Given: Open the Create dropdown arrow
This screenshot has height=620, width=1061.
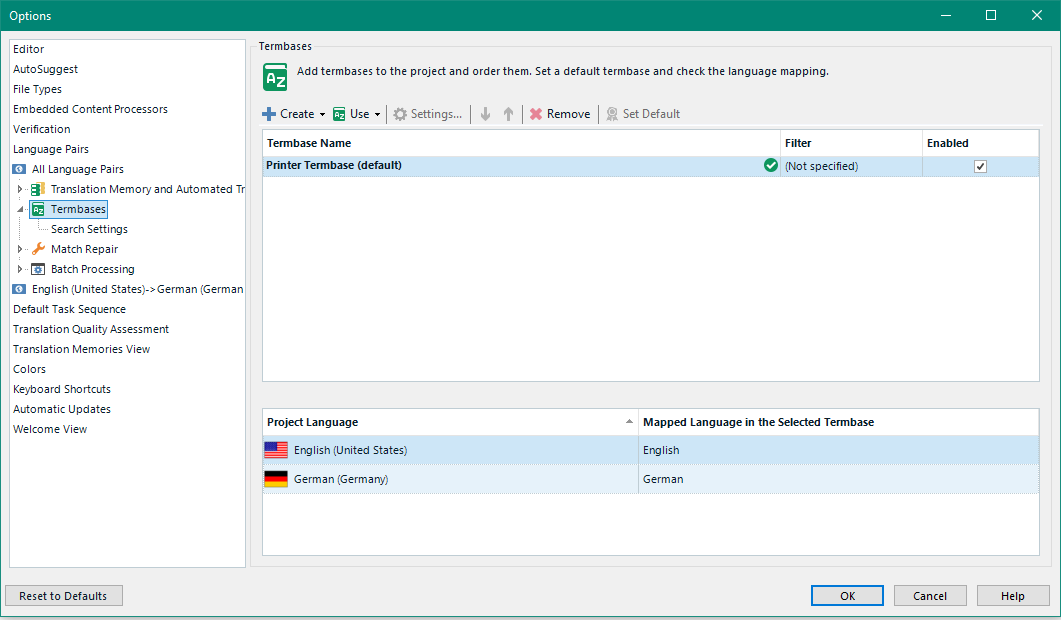Looking at the screenshot, I should pos(322,115).
